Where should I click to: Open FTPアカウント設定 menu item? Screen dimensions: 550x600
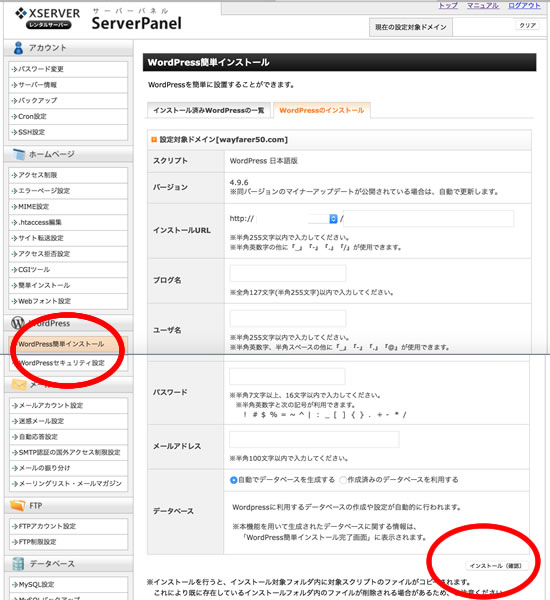point(68,527)
